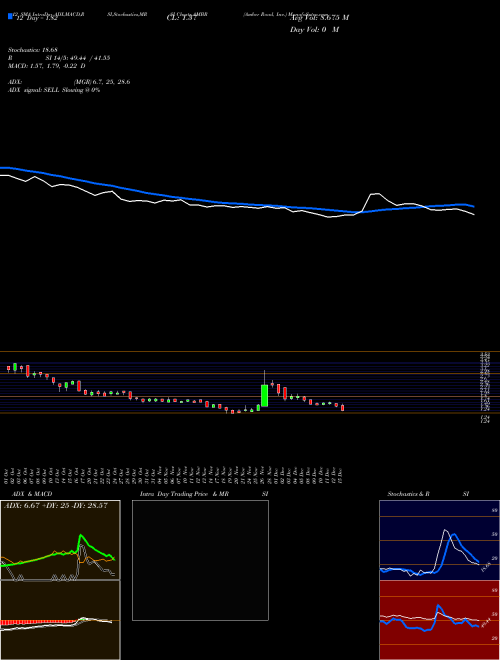This screenshot has width=500, height=660.
Task: Click the blue RSI spike in the red panel
Action: click(x=439, y=606)
